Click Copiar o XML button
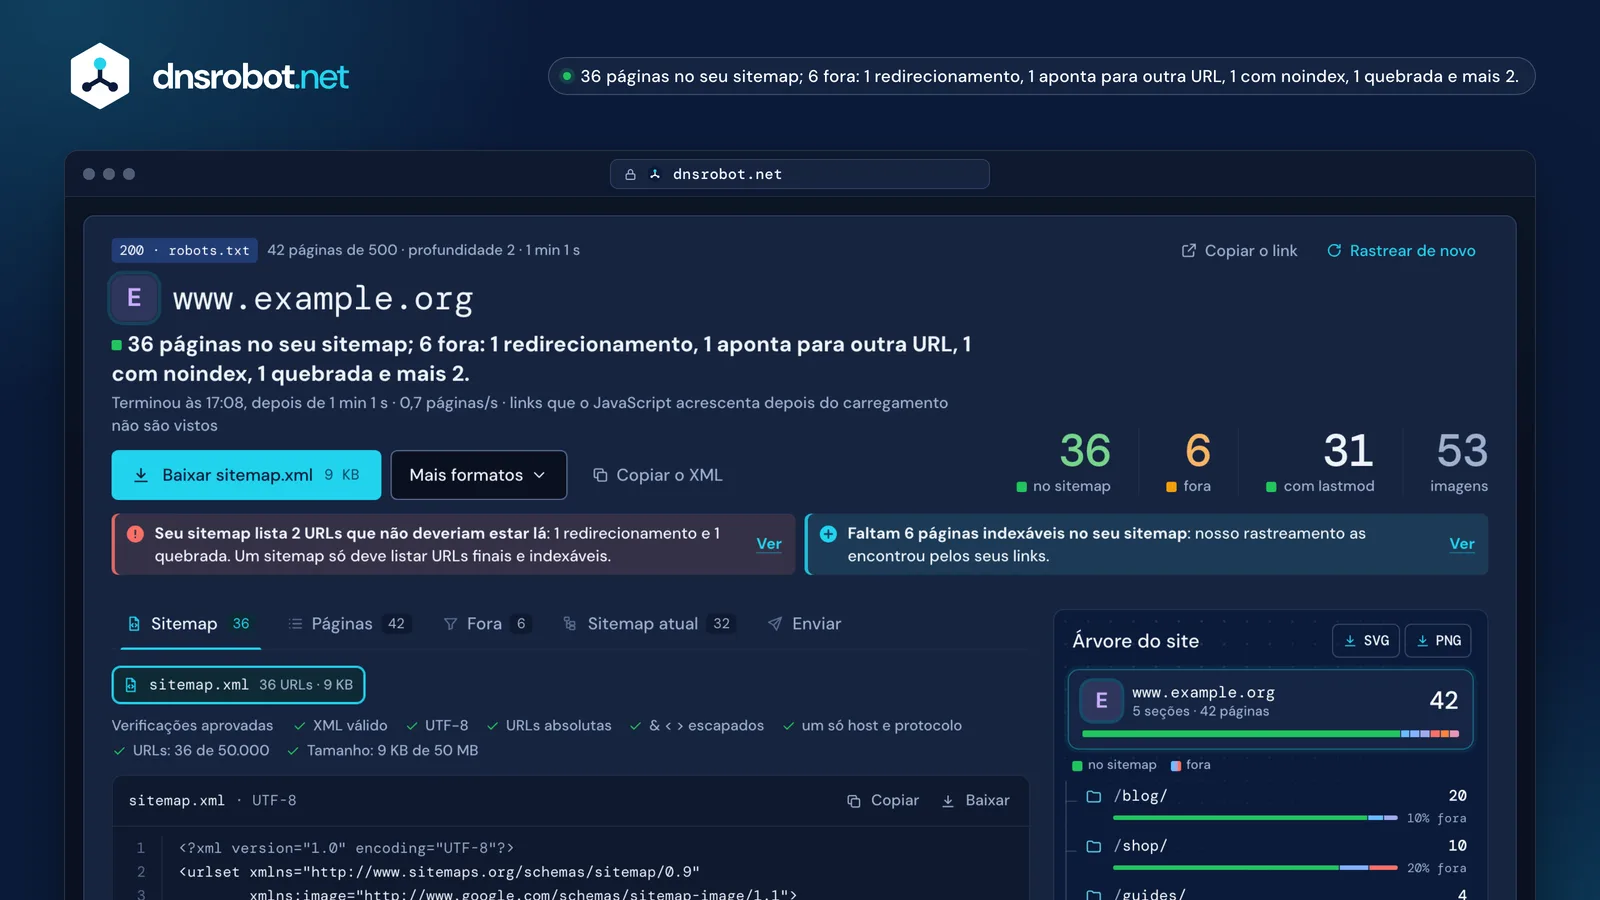 tap(657, 475)
